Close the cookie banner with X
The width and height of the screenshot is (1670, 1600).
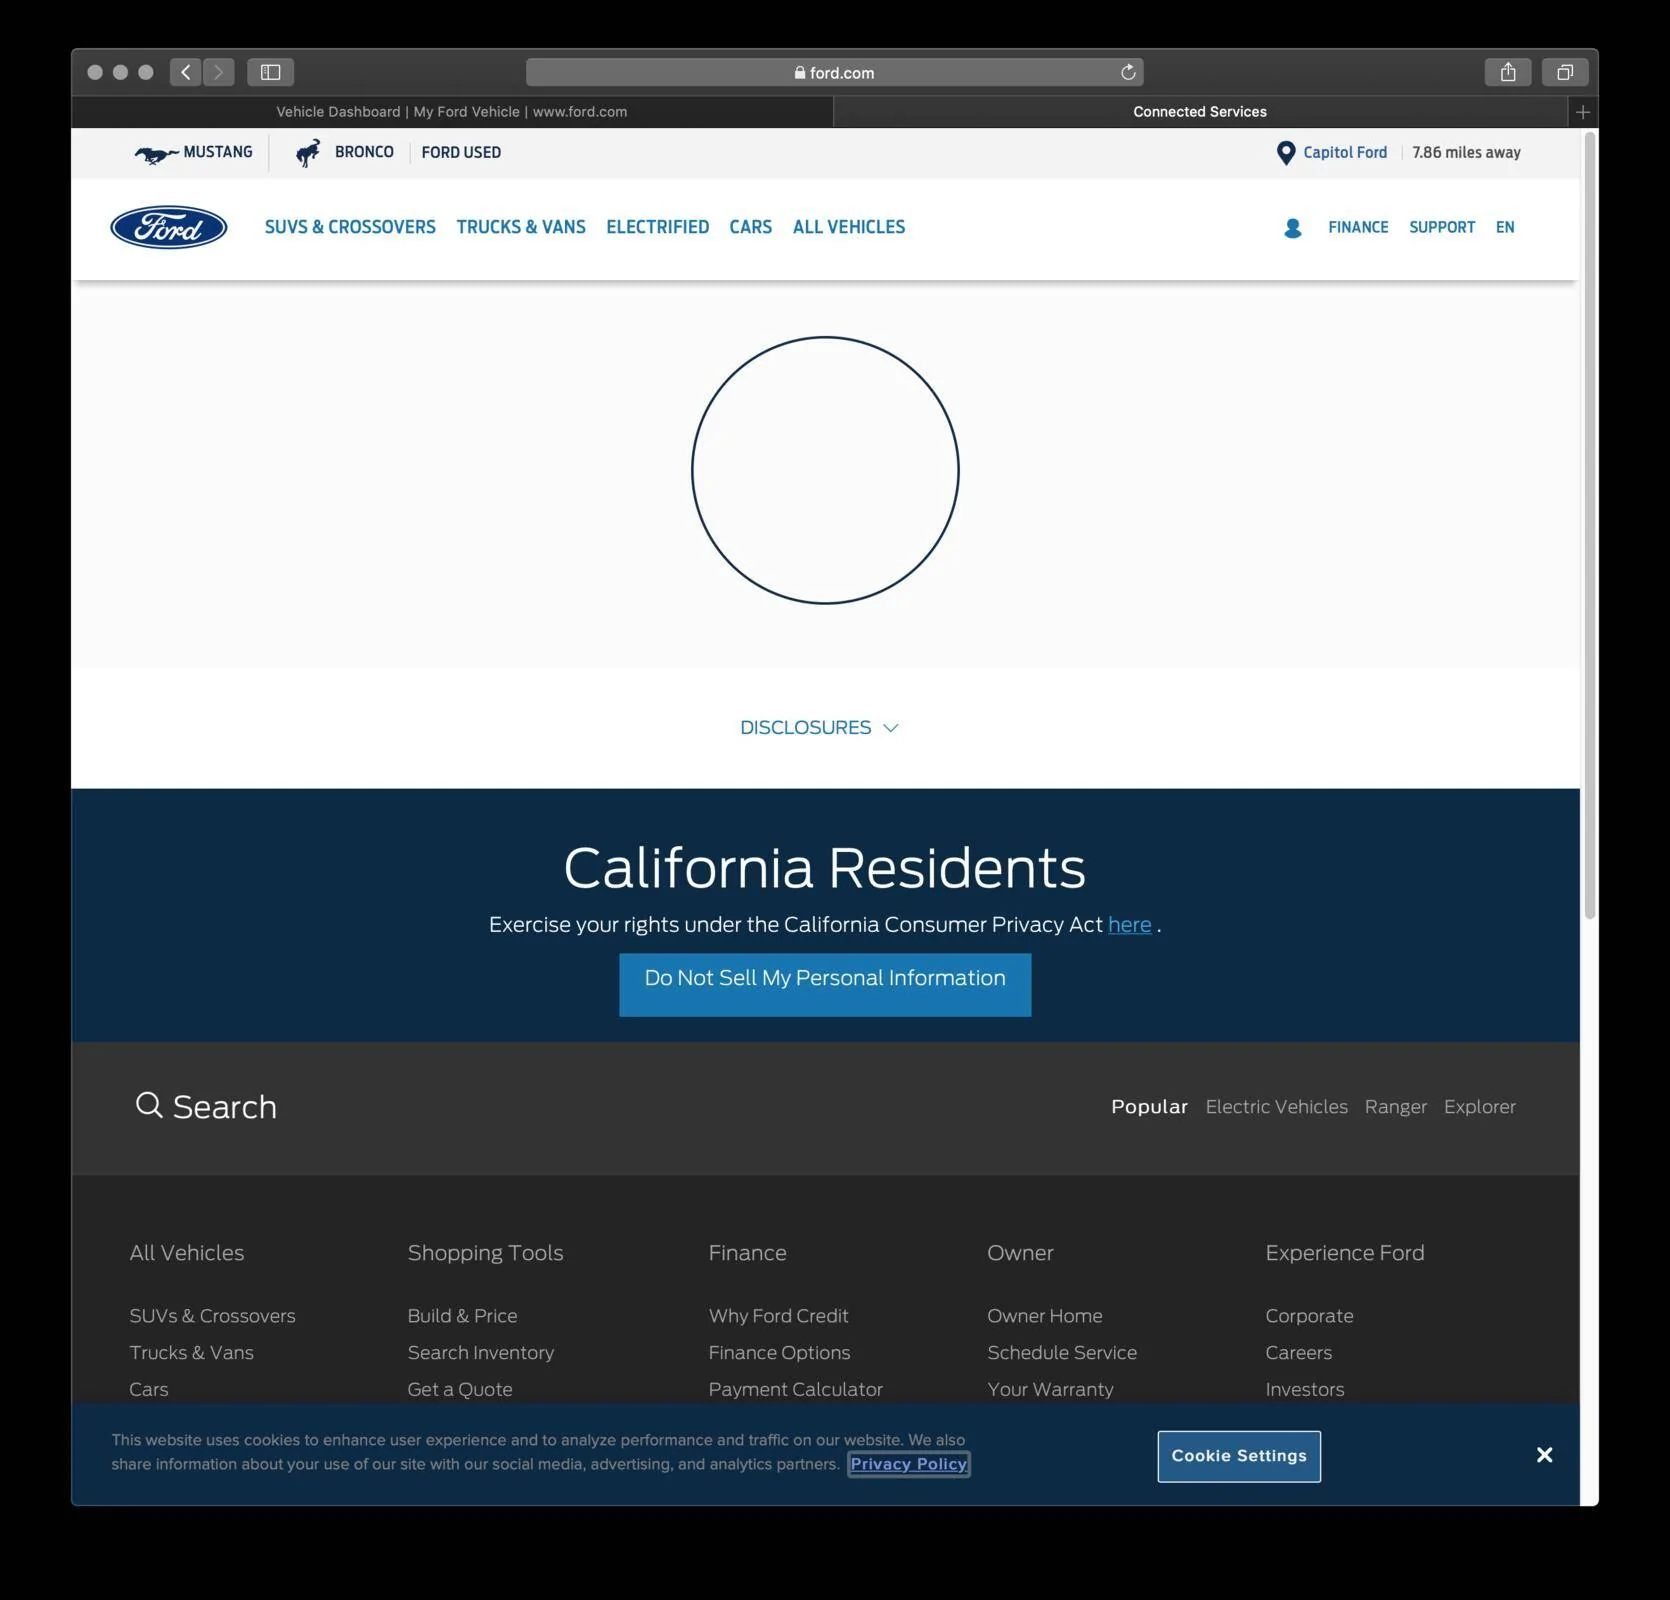1545,1455
